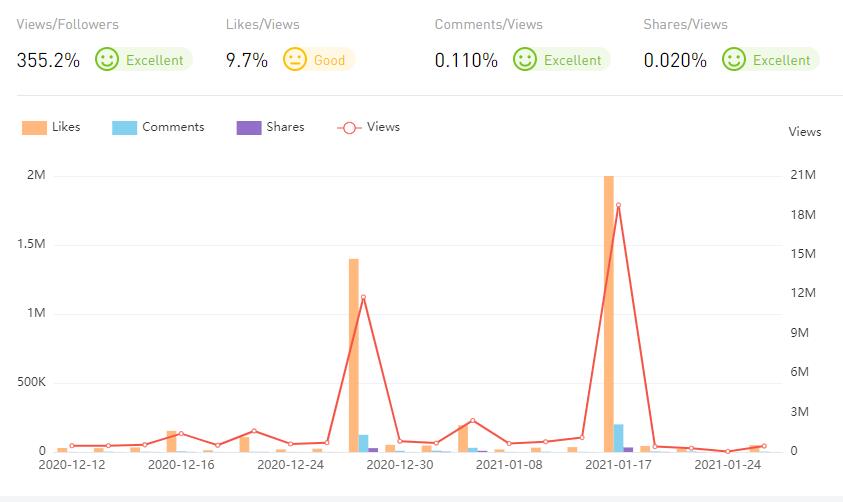Click the 355.2% Views/Followers value

click(x=48, y=61)
